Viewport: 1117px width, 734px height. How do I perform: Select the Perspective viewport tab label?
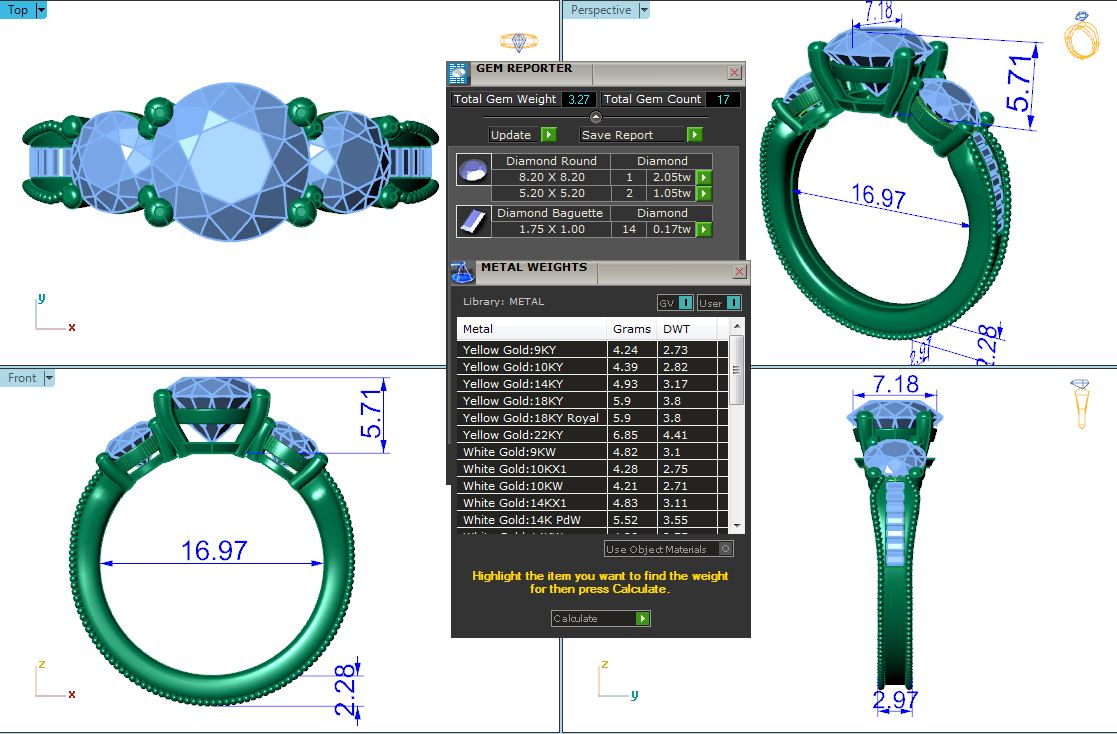(x=601, y=10)
